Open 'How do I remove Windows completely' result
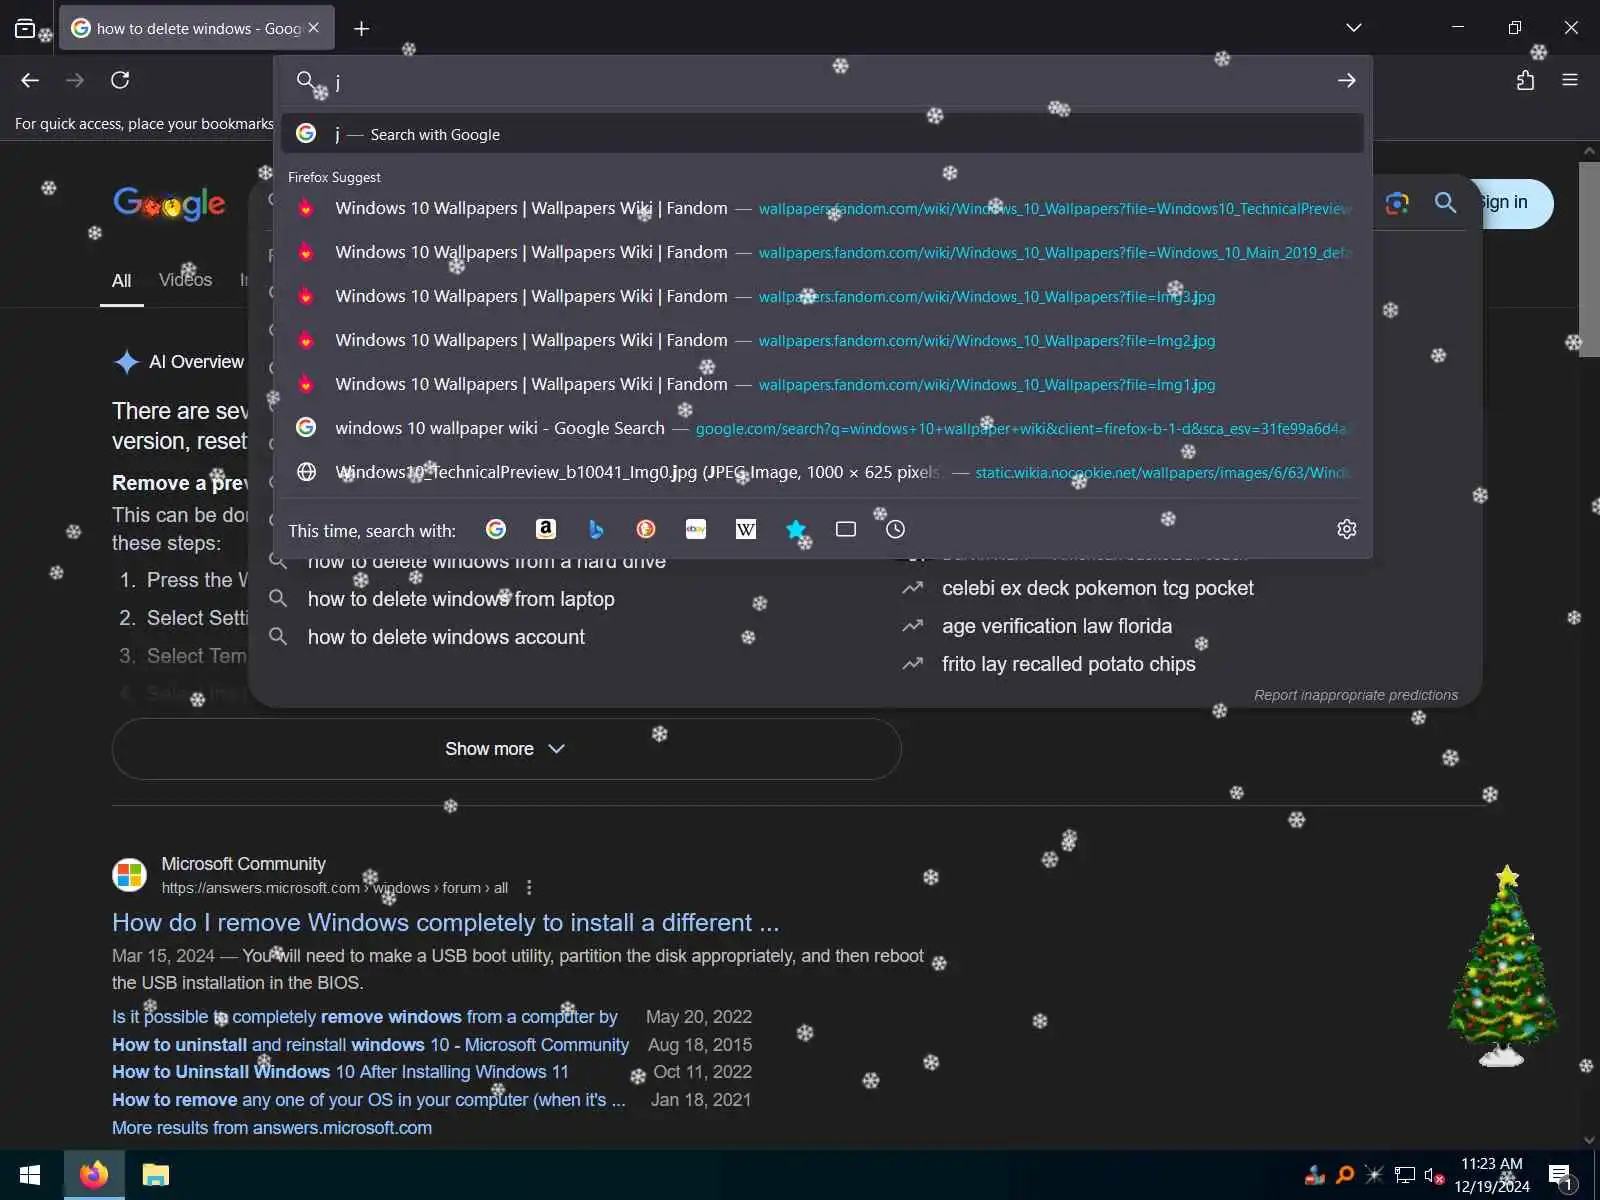Screen dimensions: 1600x1200 point(445,922)
